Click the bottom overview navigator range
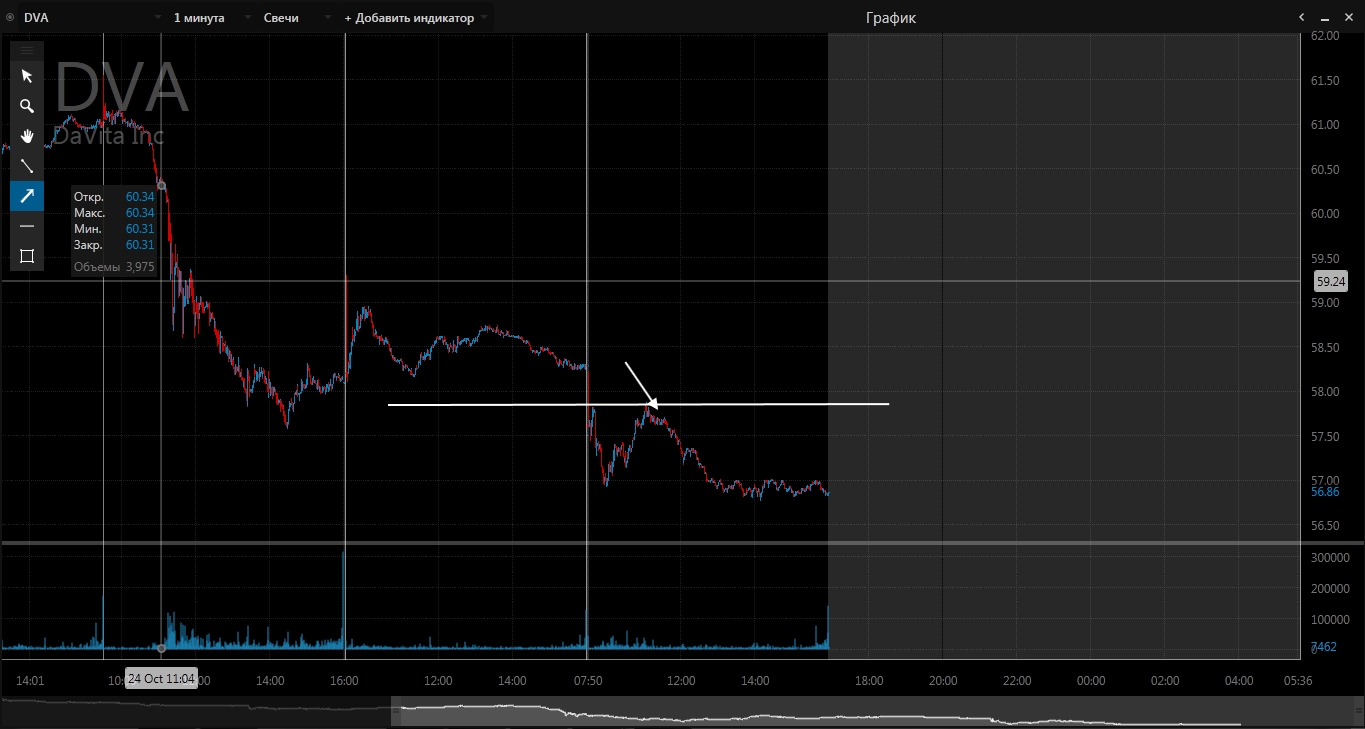The height and width of the screenshot is (729, 1365). click(x=820, y=715)
